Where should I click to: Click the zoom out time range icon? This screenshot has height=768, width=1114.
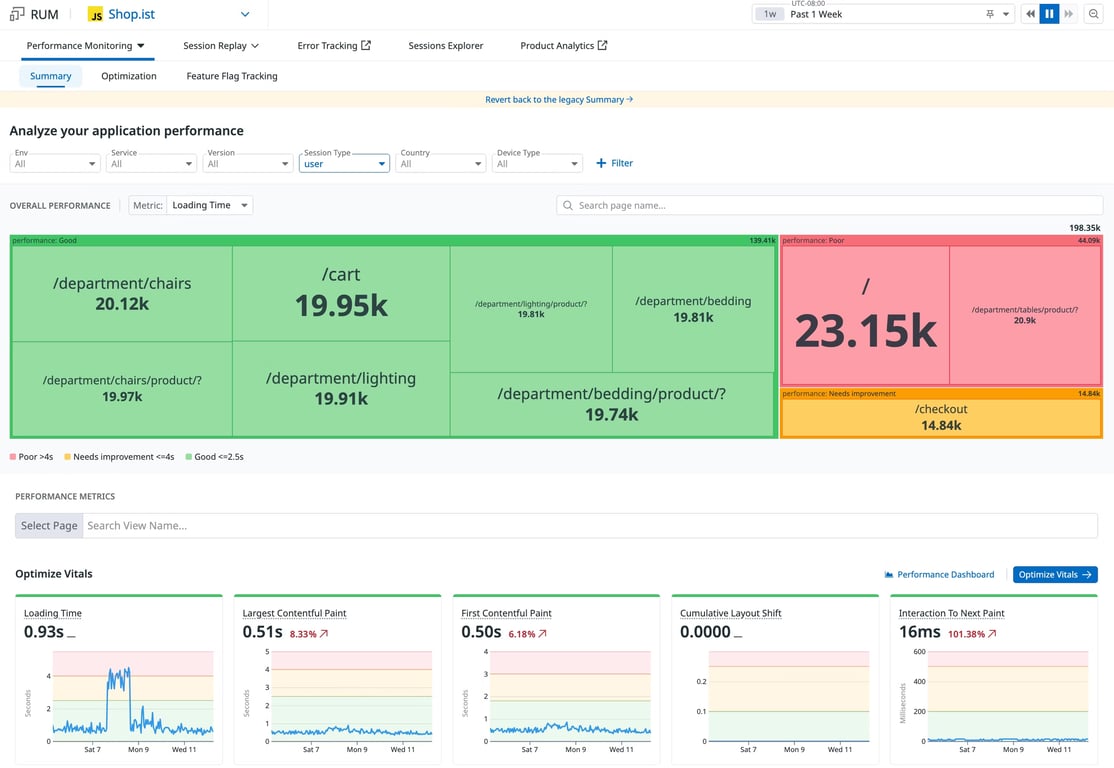coord(1094,14)
